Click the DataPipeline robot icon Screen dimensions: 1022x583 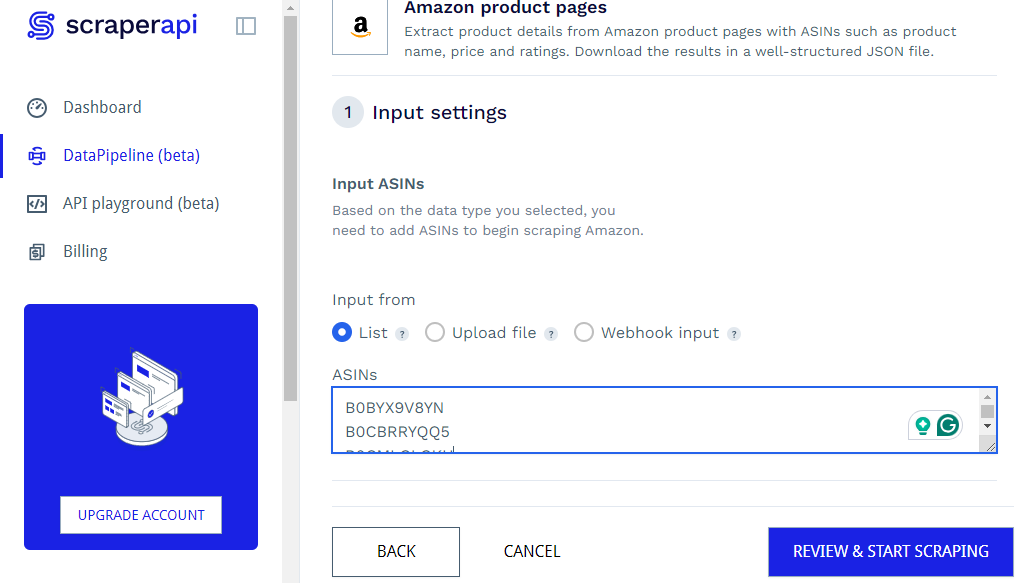[37, 156]
